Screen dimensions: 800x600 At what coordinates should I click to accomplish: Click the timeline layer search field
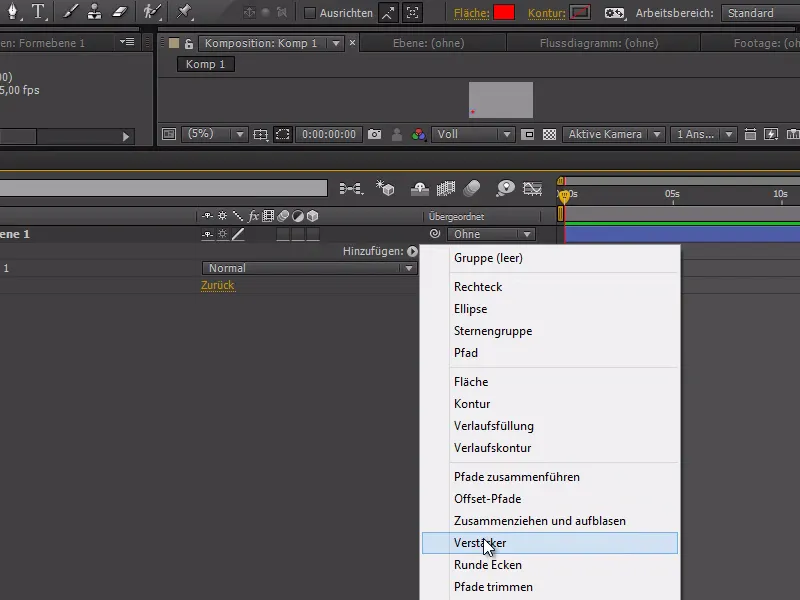coord(163,188)
